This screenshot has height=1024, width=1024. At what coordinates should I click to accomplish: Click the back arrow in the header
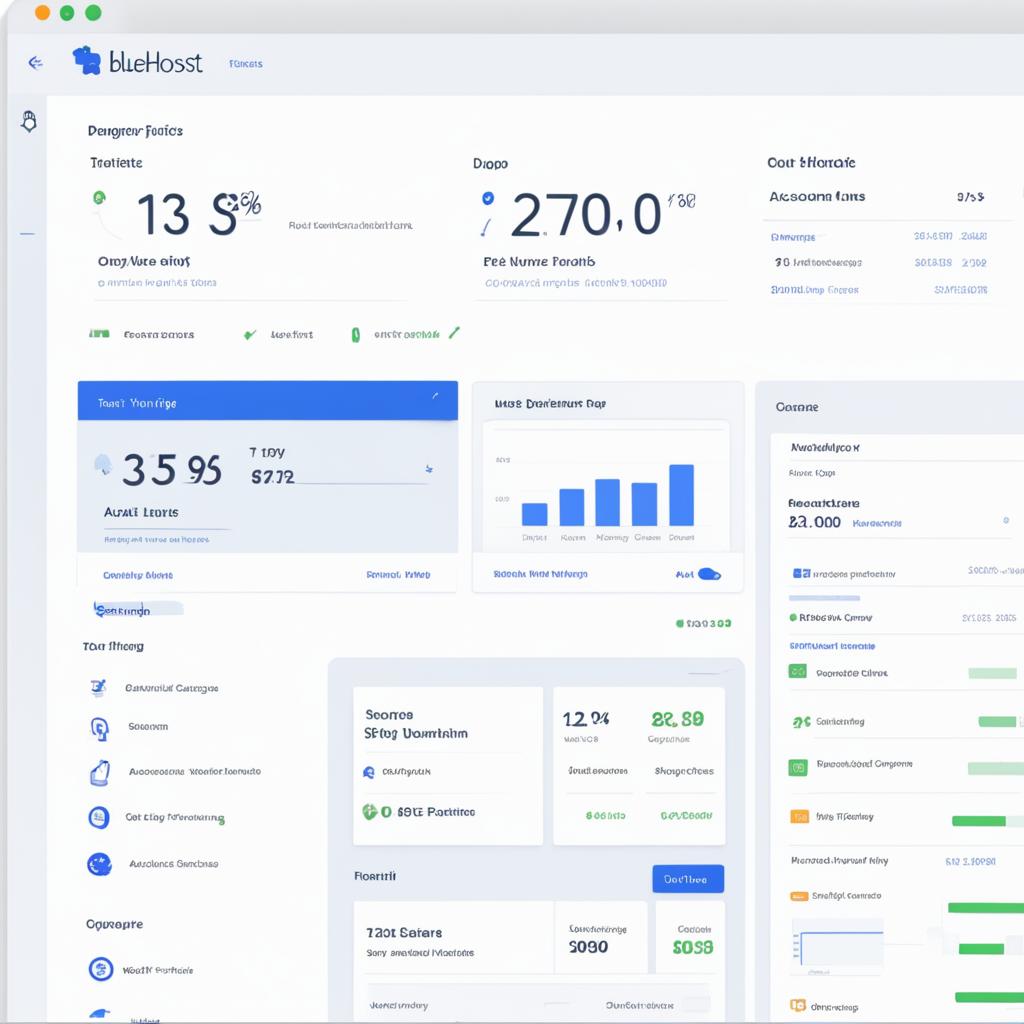tap(35, 63)
